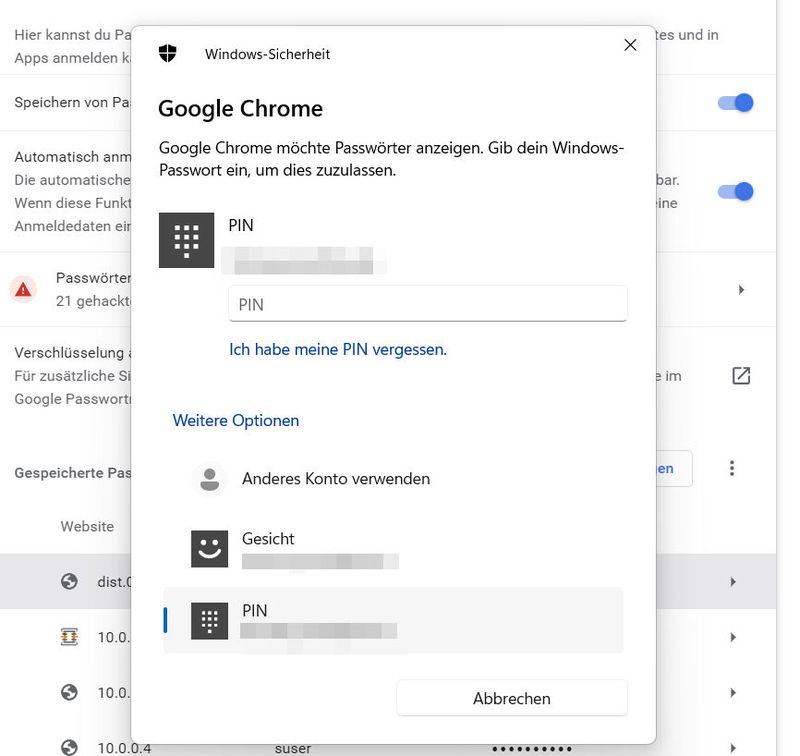Click the orange site icon of 10.0. entry
Image resolution: width=800 pixels, height=756 pixels.
69,637
